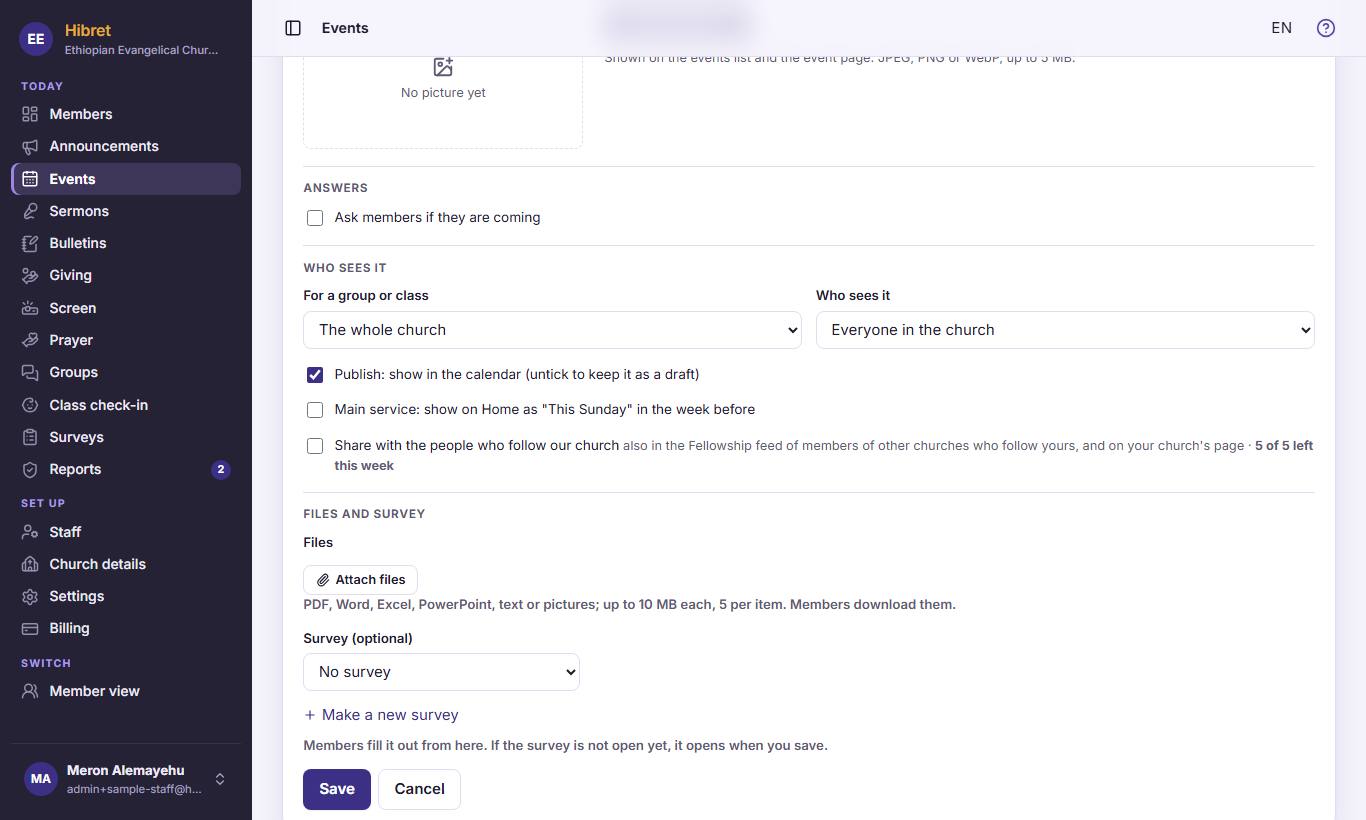Click the Reports shield icon

coord(30,469)
